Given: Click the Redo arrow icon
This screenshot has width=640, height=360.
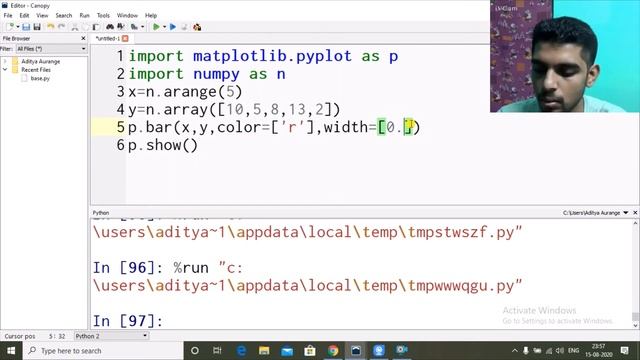Looking at the screenshot, I should (61, 27).
